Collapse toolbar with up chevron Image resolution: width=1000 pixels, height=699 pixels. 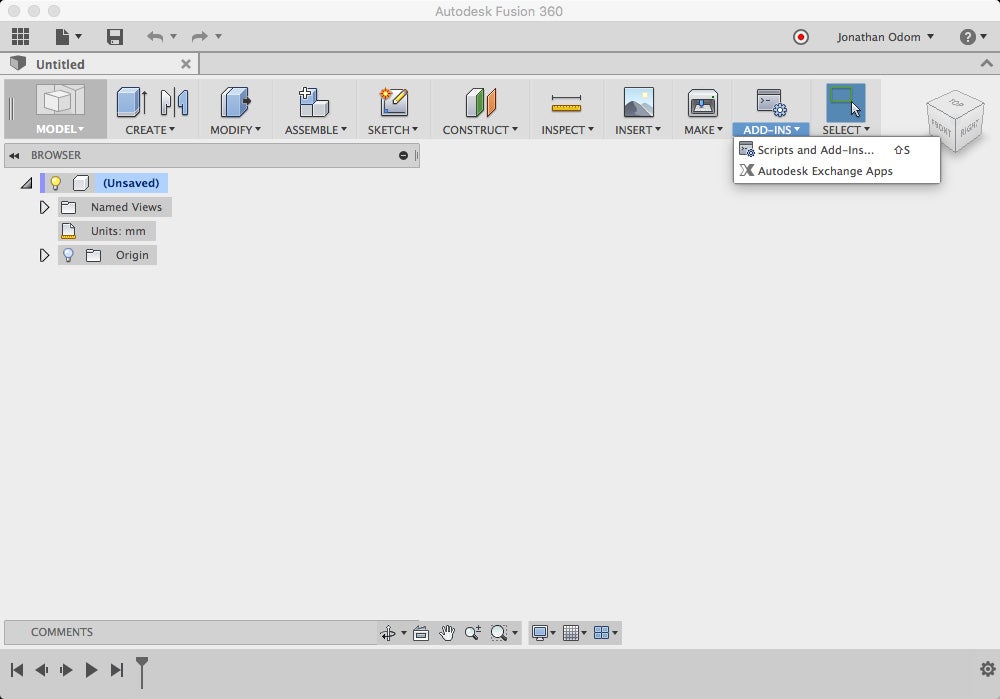(x=986, y=63)
